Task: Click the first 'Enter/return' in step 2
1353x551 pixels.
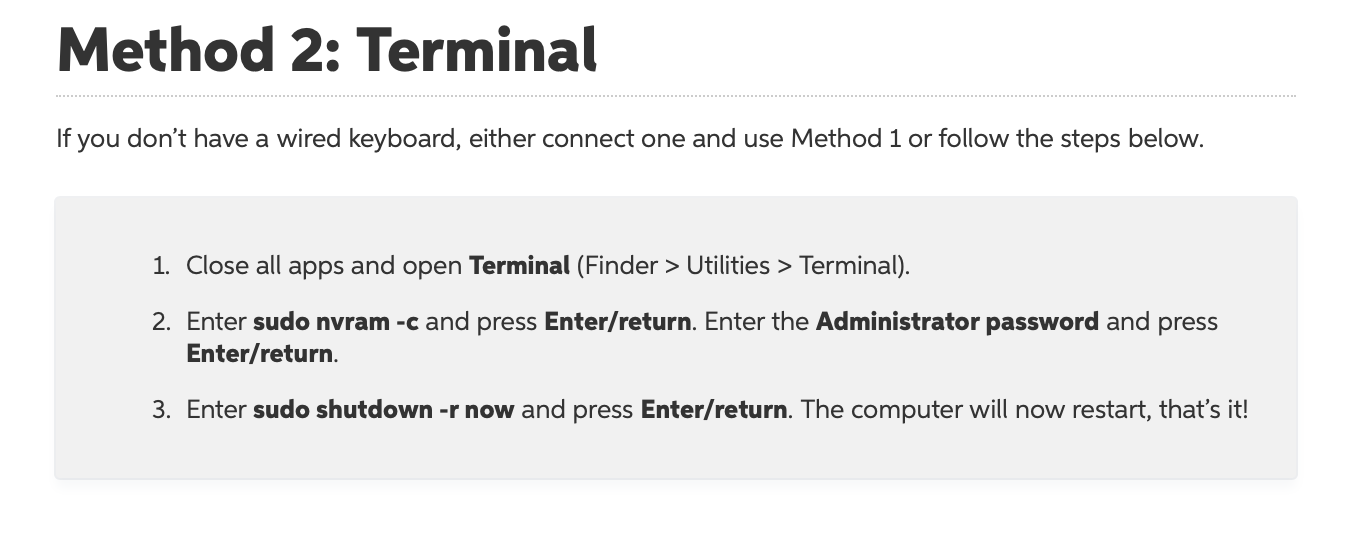Action: point(617,322)
